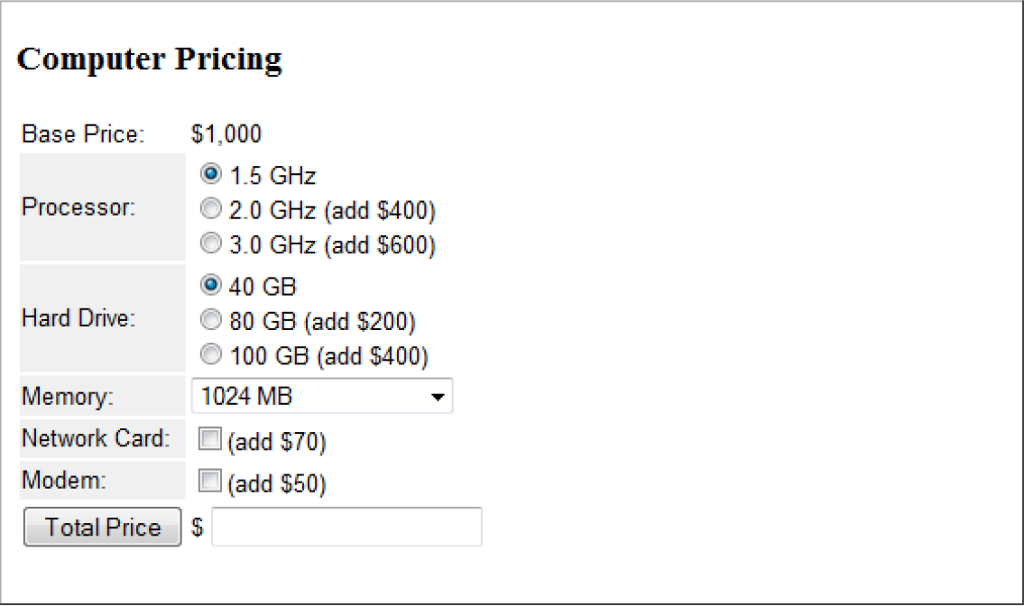Click inside the total price field
1024x606 pixels.
coord(345,526)
